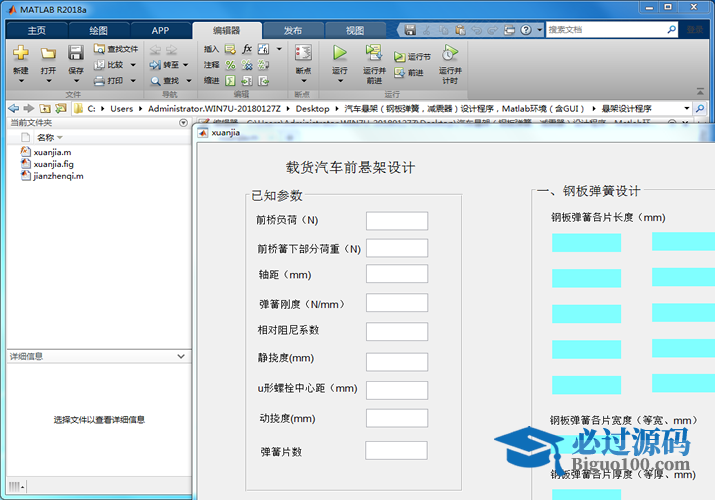
Task: Click the Run and Advance (运行并前进) icon
Action: coord(374,52)
